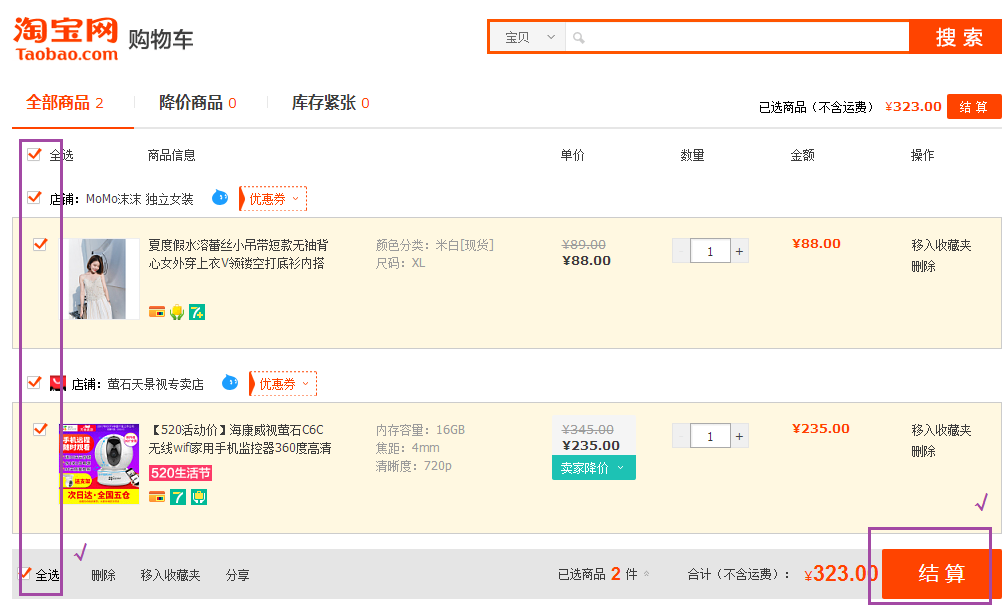The height and width of the screenshot is (610, 1008).
Task: Click the 搜索 button
Action: pos(956,37)
